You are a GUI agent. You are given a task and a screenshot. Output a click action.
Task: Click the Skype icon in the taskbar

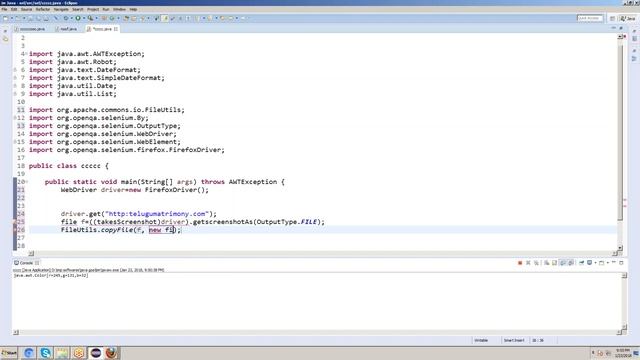point(45,353)
